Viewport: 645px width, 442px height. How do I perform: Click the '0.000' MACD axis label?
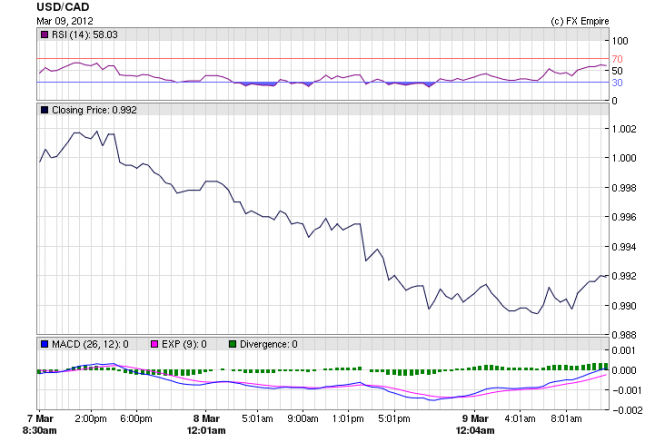[624, 370]
